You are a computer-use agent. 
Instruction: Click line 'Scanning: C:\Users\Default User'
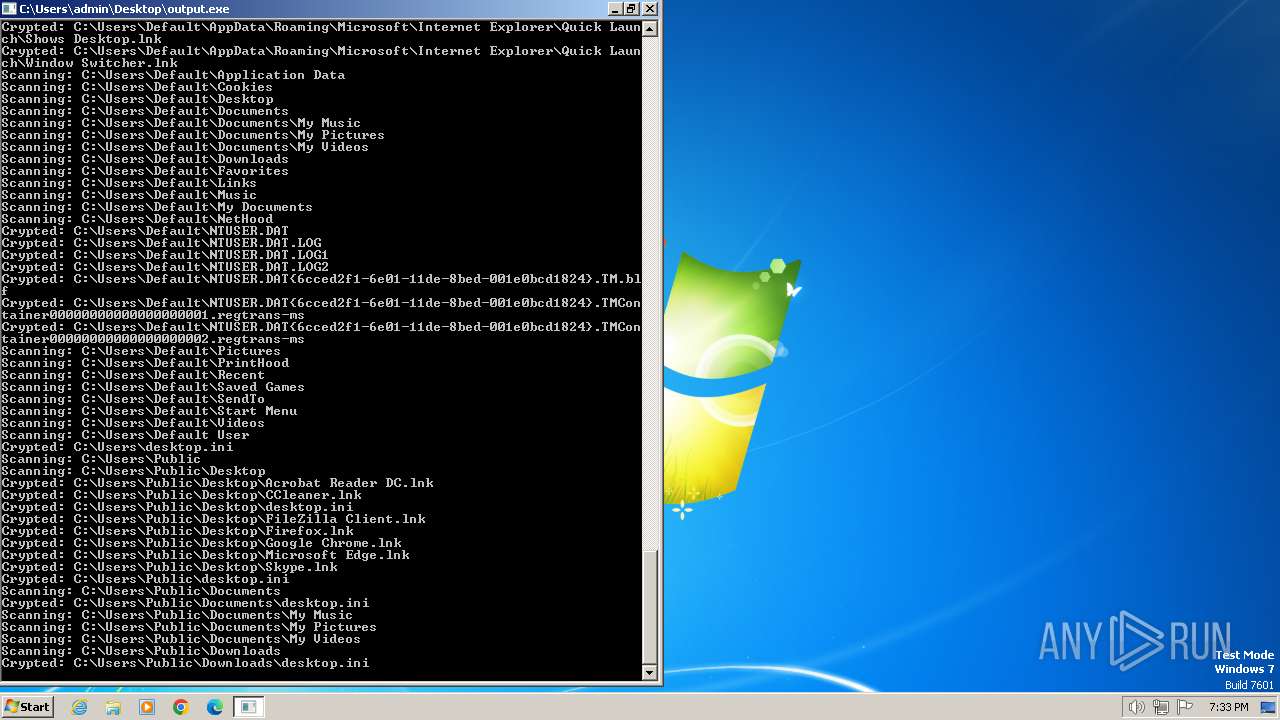click(x=125, y=435)
